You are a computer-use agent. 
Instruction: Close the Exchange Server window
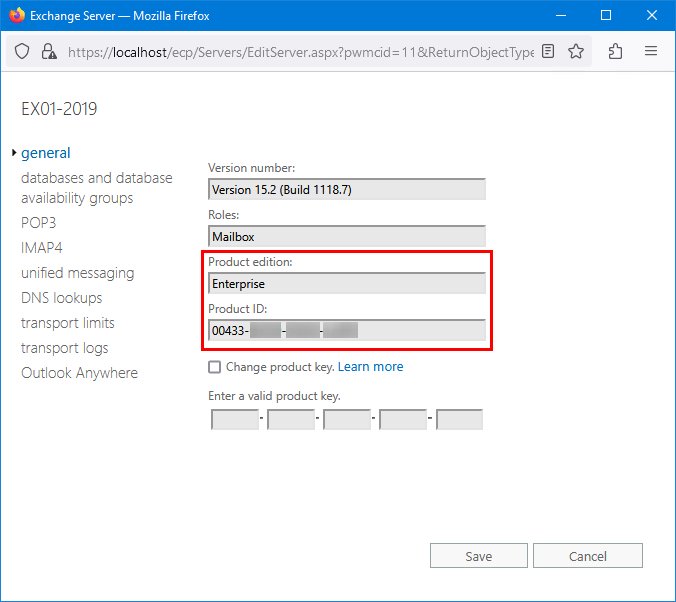pos(651,16)
